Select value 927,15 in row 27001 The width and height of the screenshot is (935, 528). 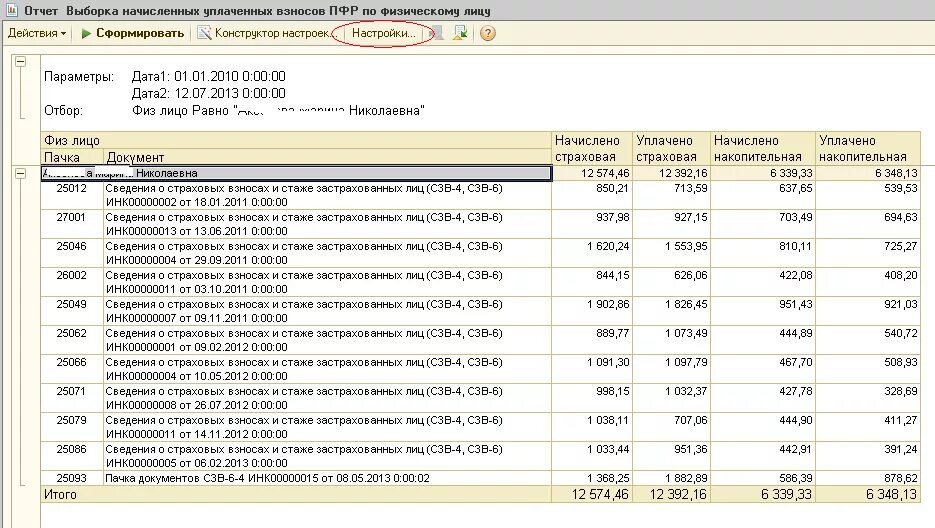pos(691,217)
